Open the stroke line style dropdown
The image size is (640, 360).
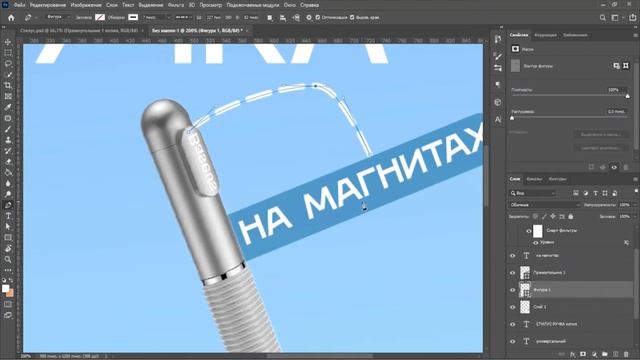184,18
